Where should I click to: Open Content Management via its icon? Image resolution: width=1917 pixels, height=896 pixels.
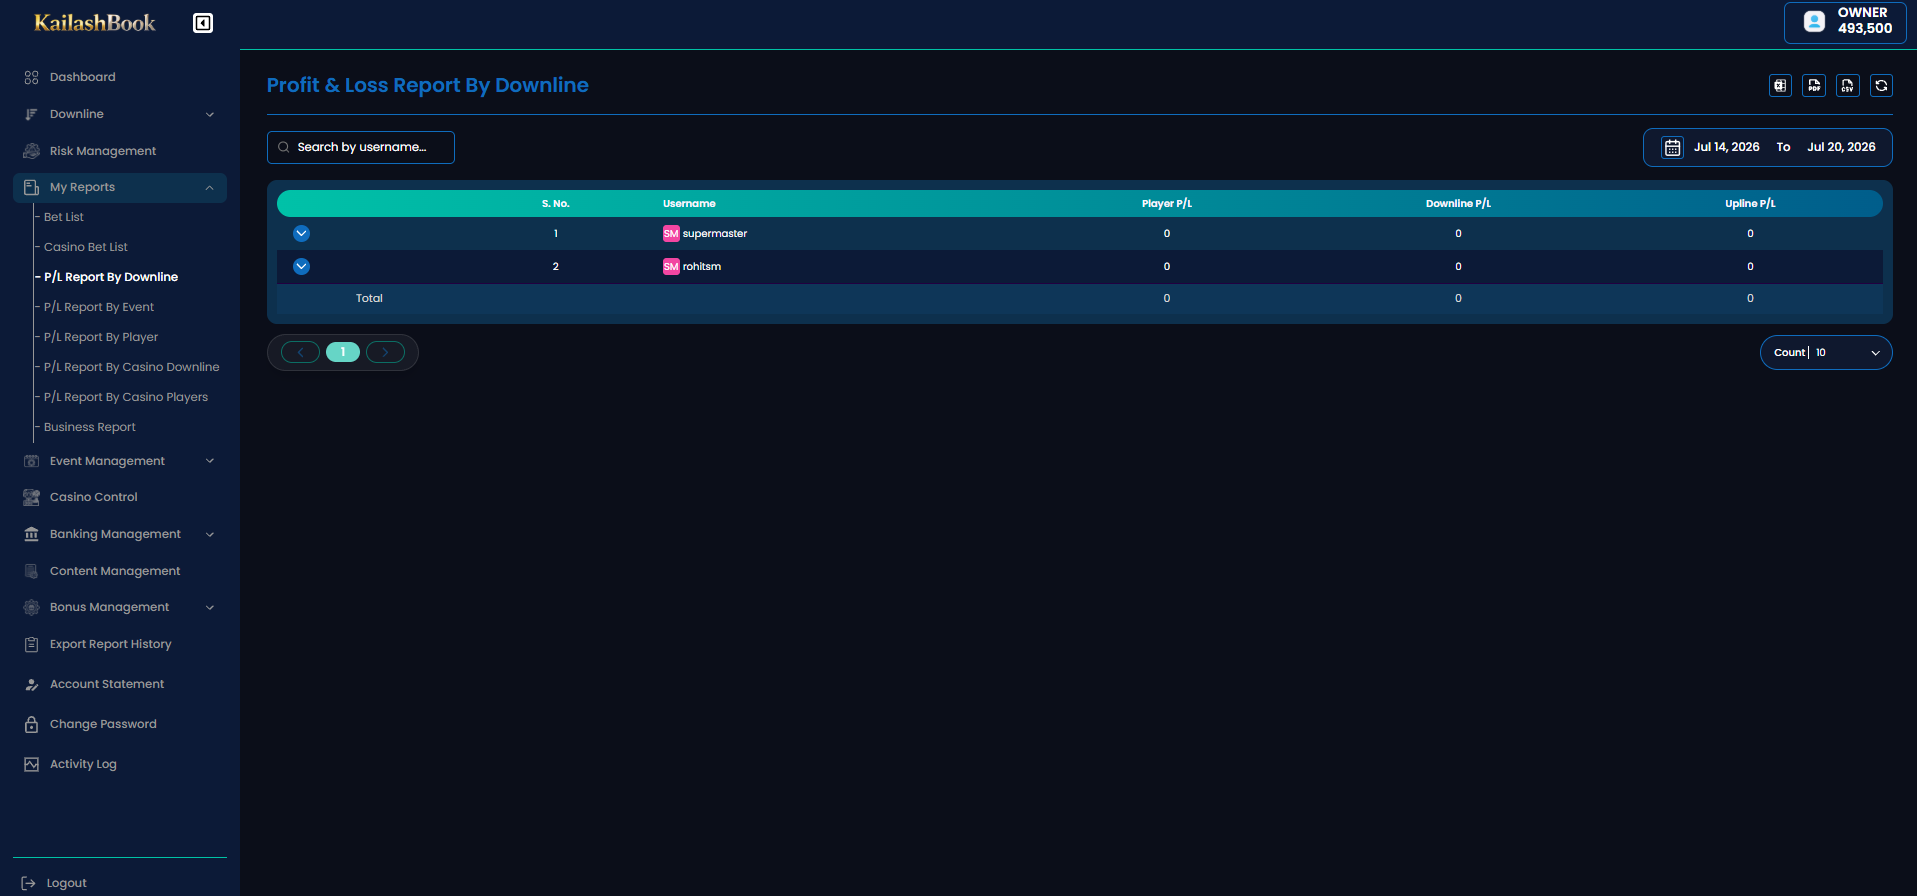point(31,571)
